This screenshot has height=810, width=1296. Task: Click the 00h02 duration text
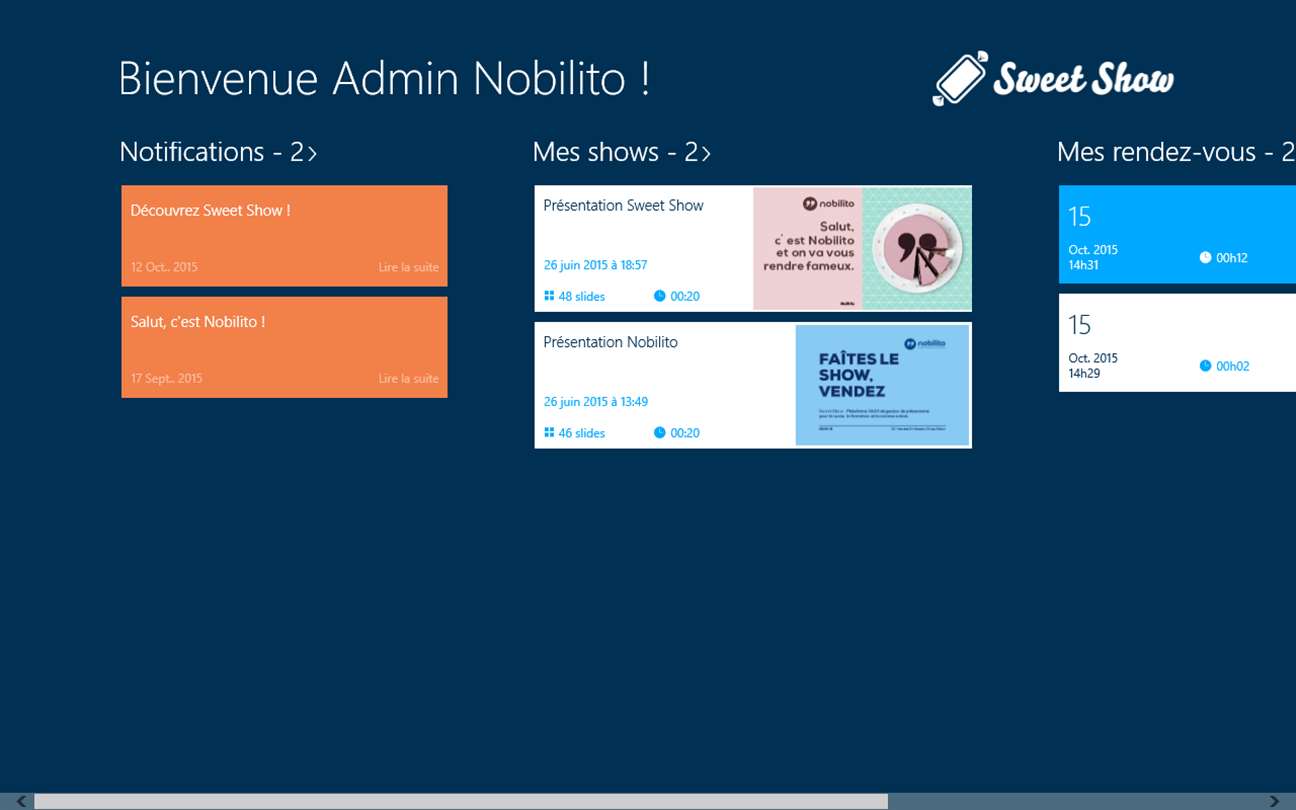click(x=1232, y=366)
